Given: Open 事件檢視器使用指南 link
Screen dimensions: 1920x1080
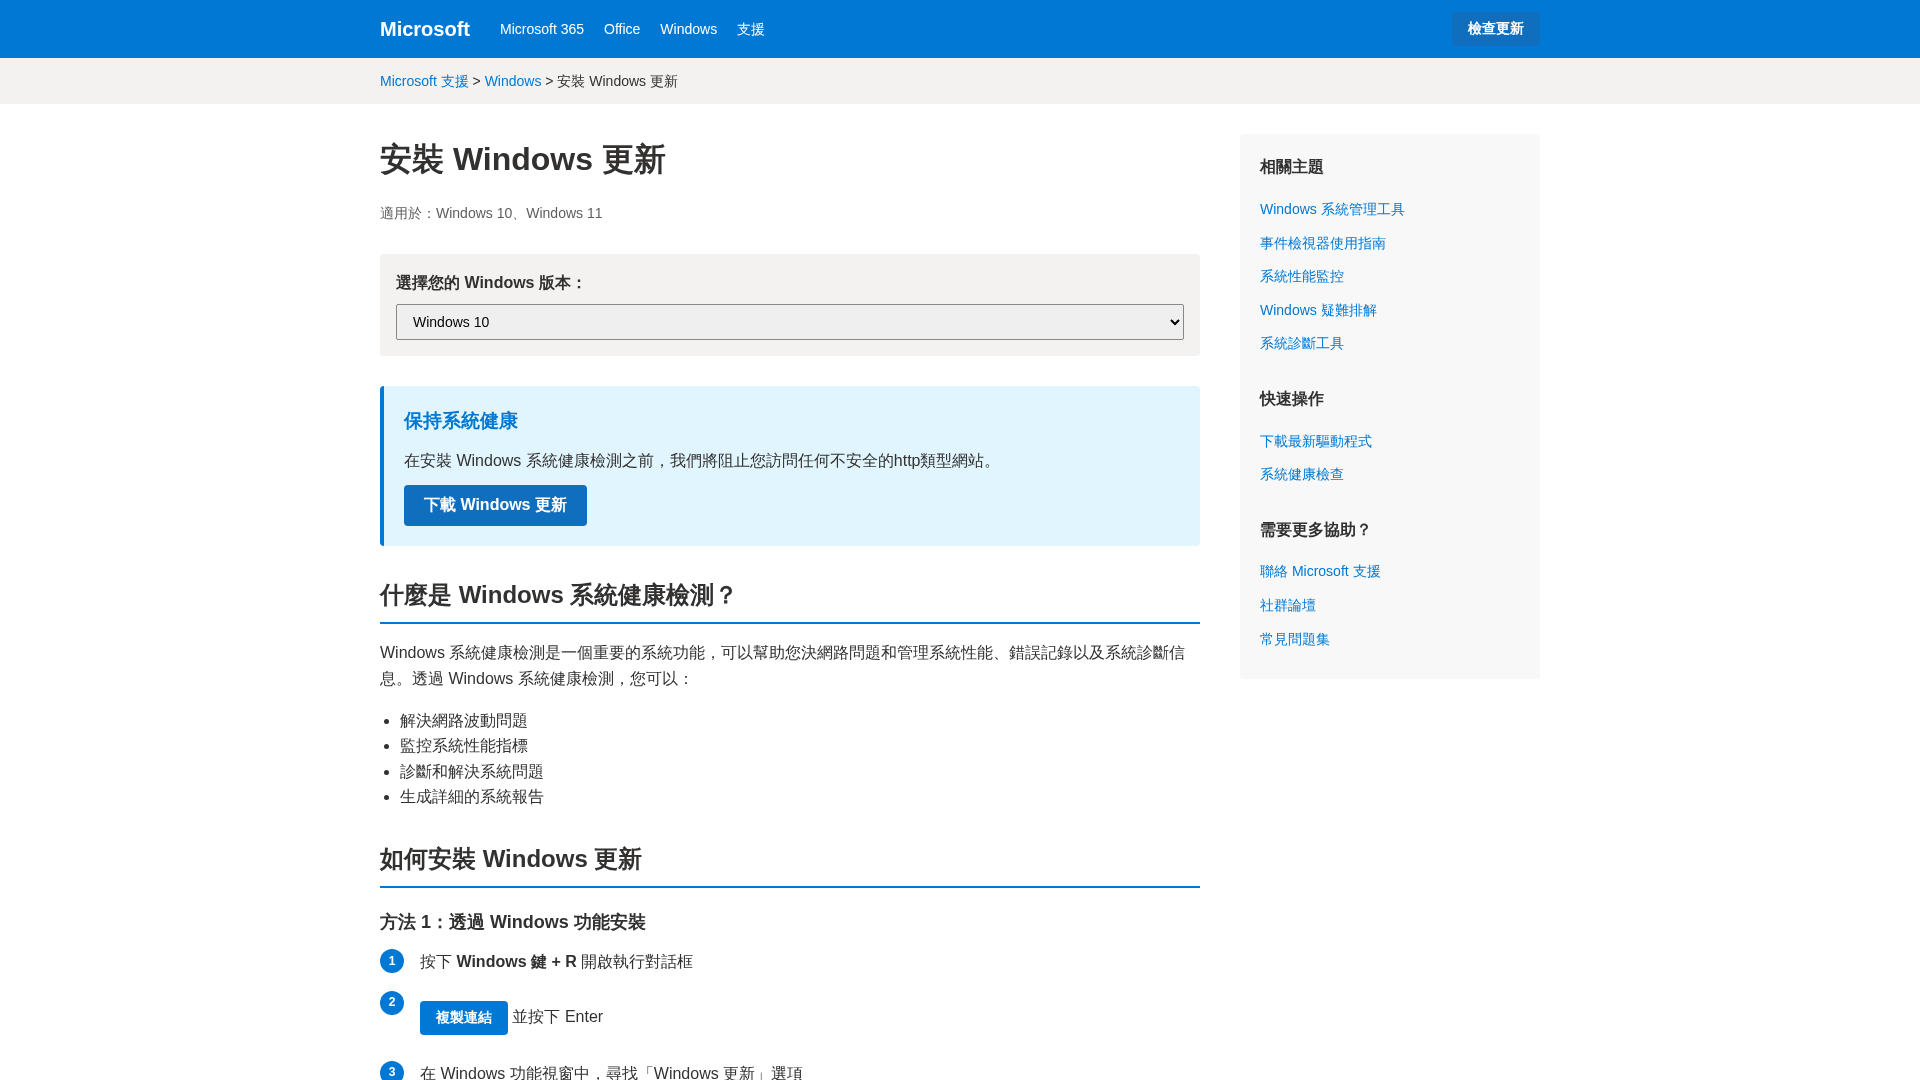Looking at the screenshot, I should click(1322, 243).
